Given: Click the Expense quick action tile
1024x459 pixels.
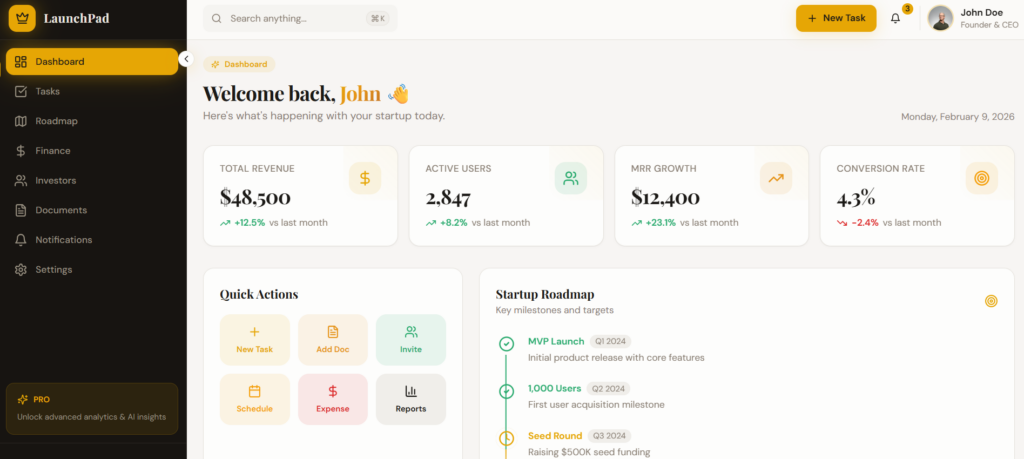Looking at the screenshot, I should pyautogui.click(x=333, y=399).
